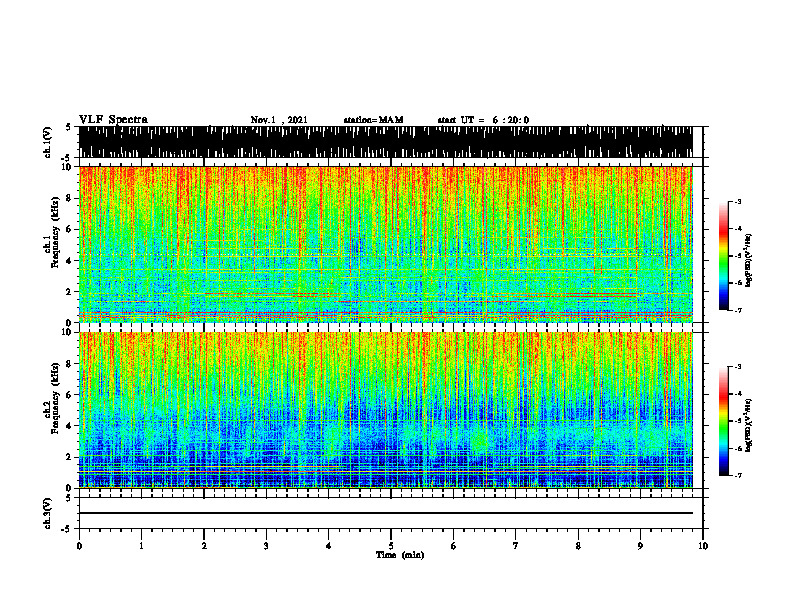Viewport: 792px width, 612px height.
Task: Click the date text "Nov.1 , 2021"
Action: tap(279, 120)
